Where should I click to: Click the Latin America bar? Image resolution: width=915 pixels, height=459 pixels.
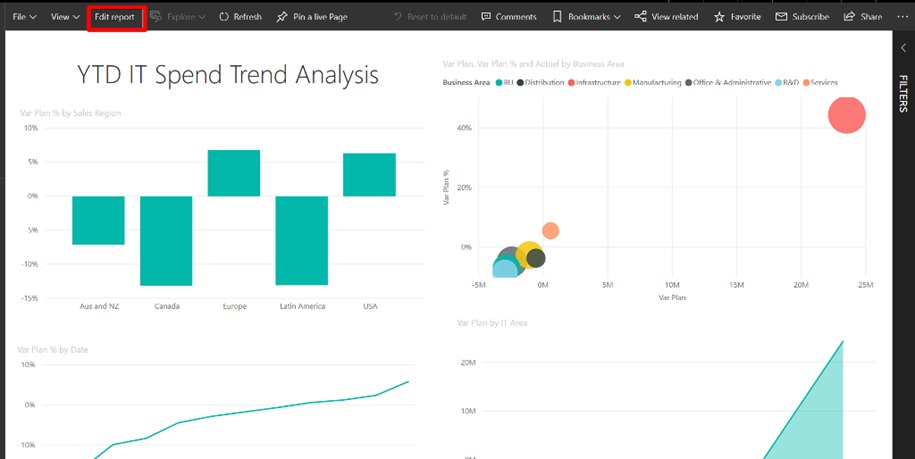click(302, 240)
